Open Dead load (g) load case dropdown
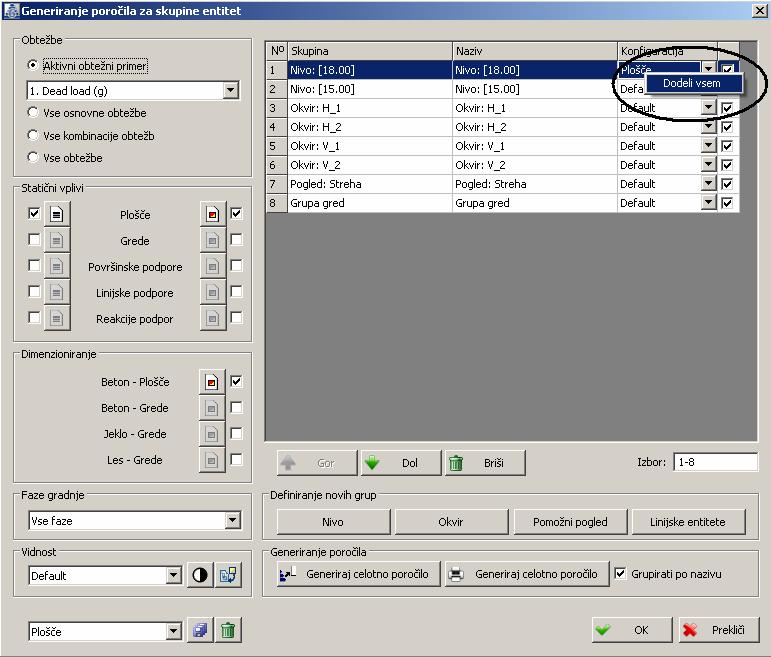771x657 pixels. pos(231,90)
